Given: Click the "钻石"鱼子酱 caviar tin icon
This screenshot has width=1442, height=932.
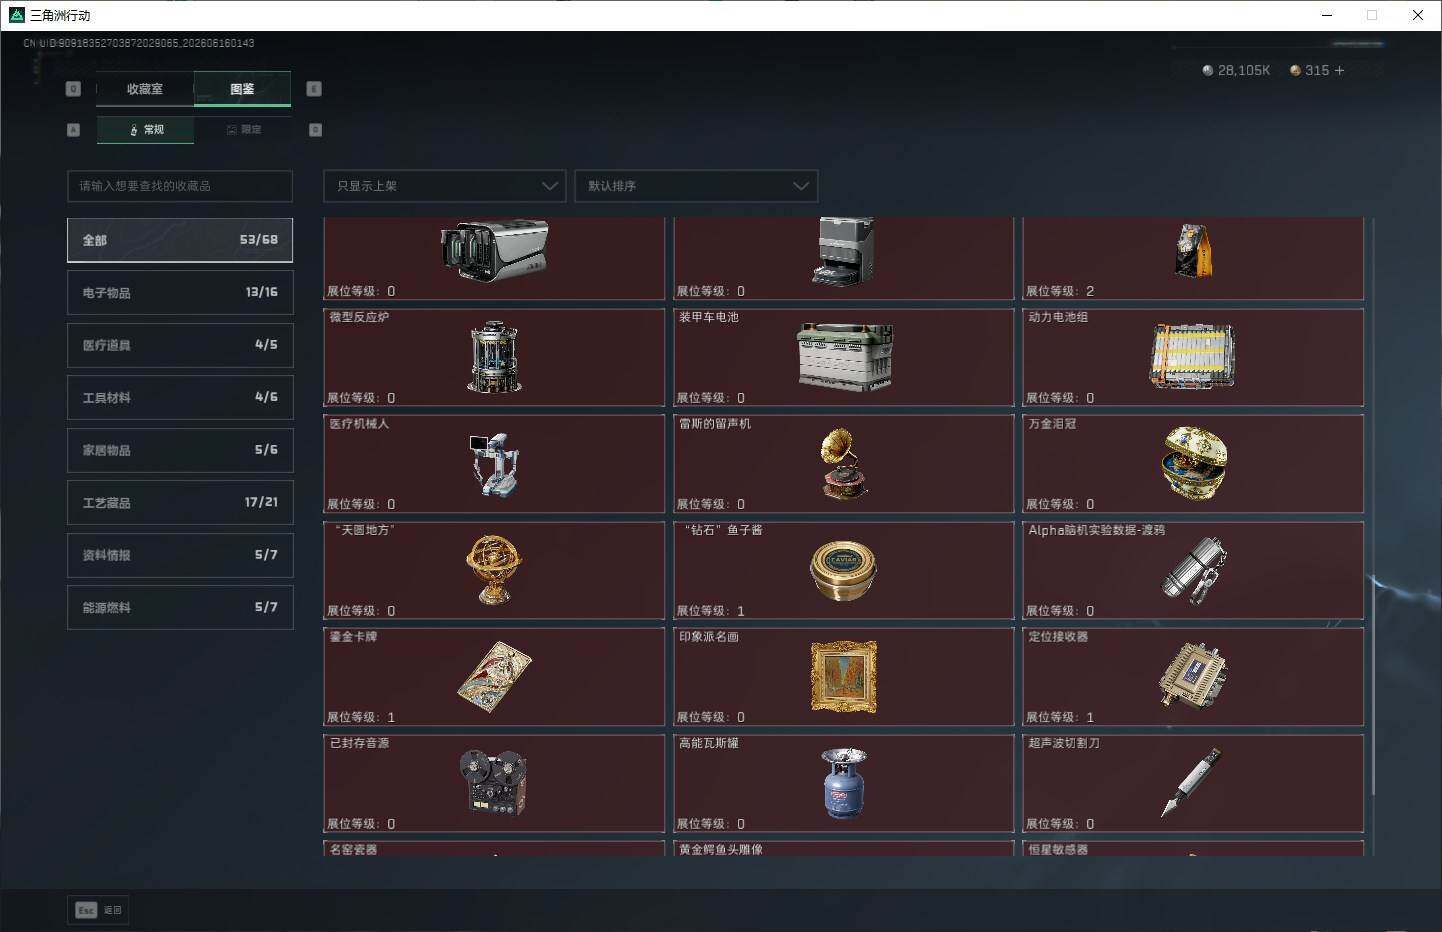Looking at the screenshot, I should 843,571.
